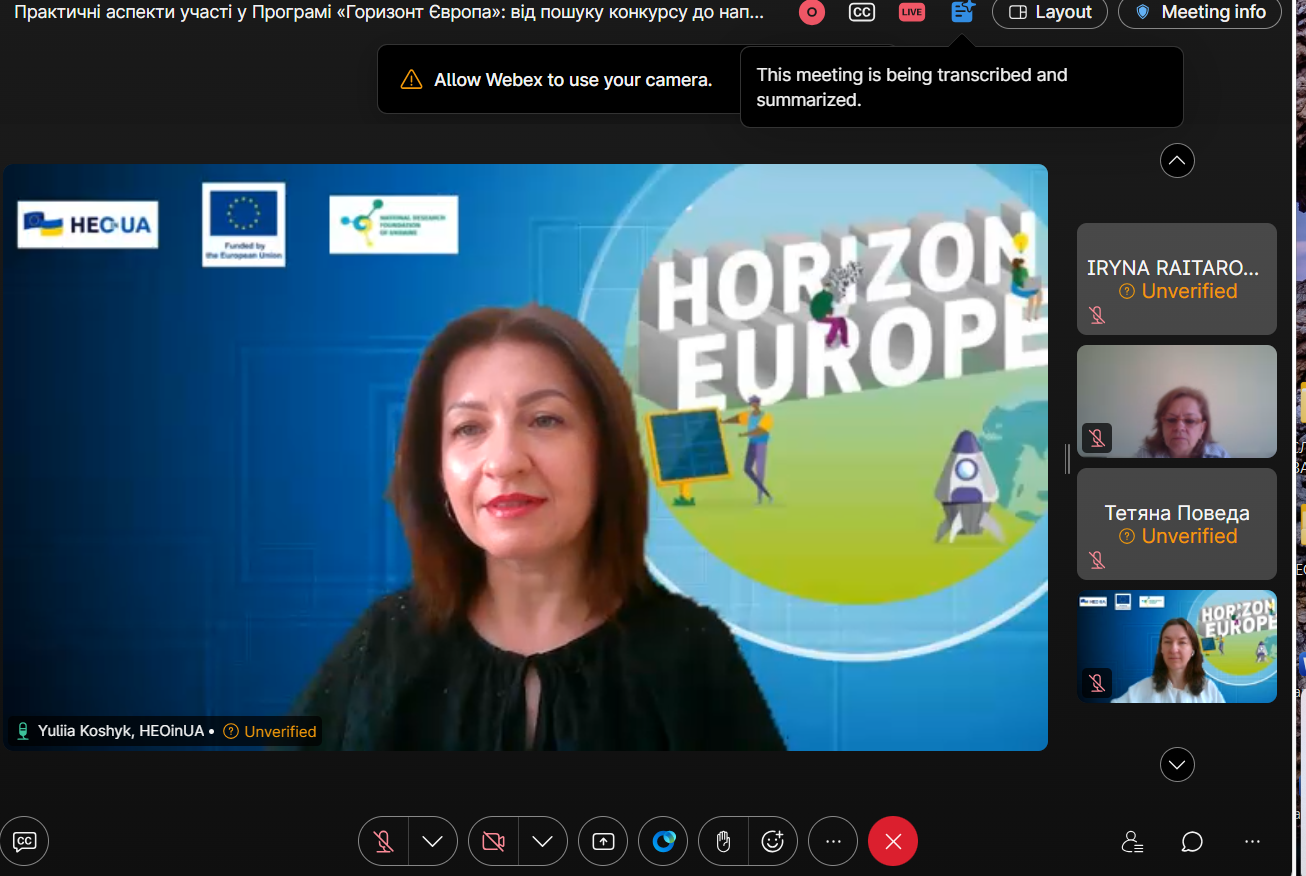Open audio options dropdown arrow
Image resolution: width=1306 pixels, height=876 pixels.
[433, 841]
